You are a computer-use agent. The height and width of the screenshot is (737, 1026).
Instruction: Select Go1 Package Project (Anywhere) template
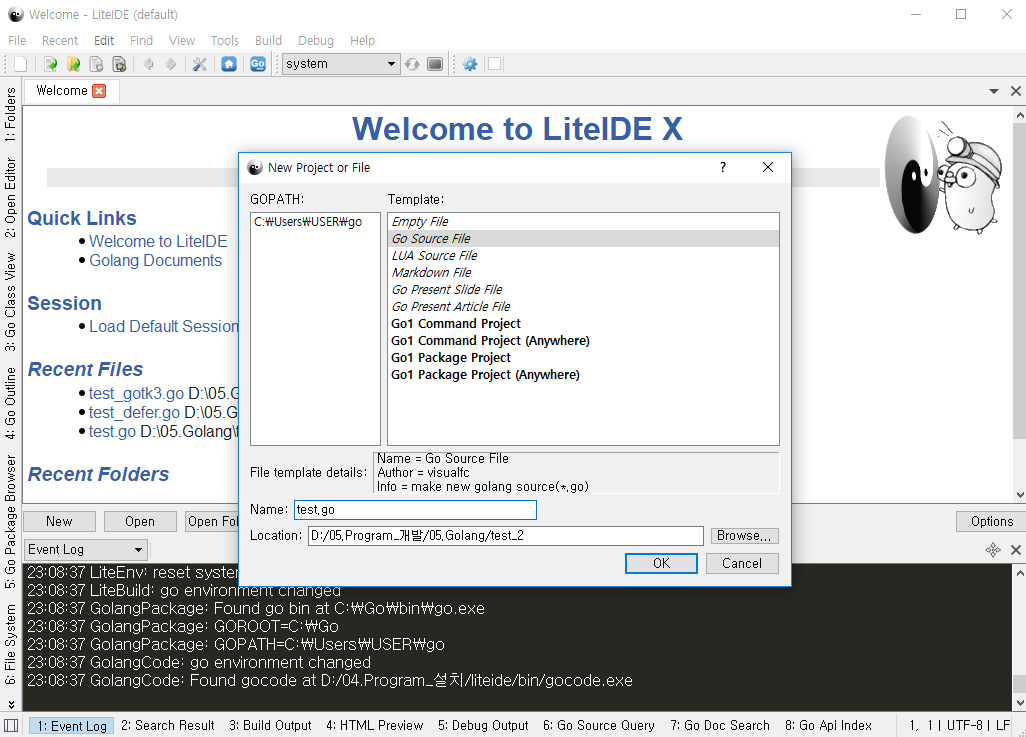click(x=582, y=374)
